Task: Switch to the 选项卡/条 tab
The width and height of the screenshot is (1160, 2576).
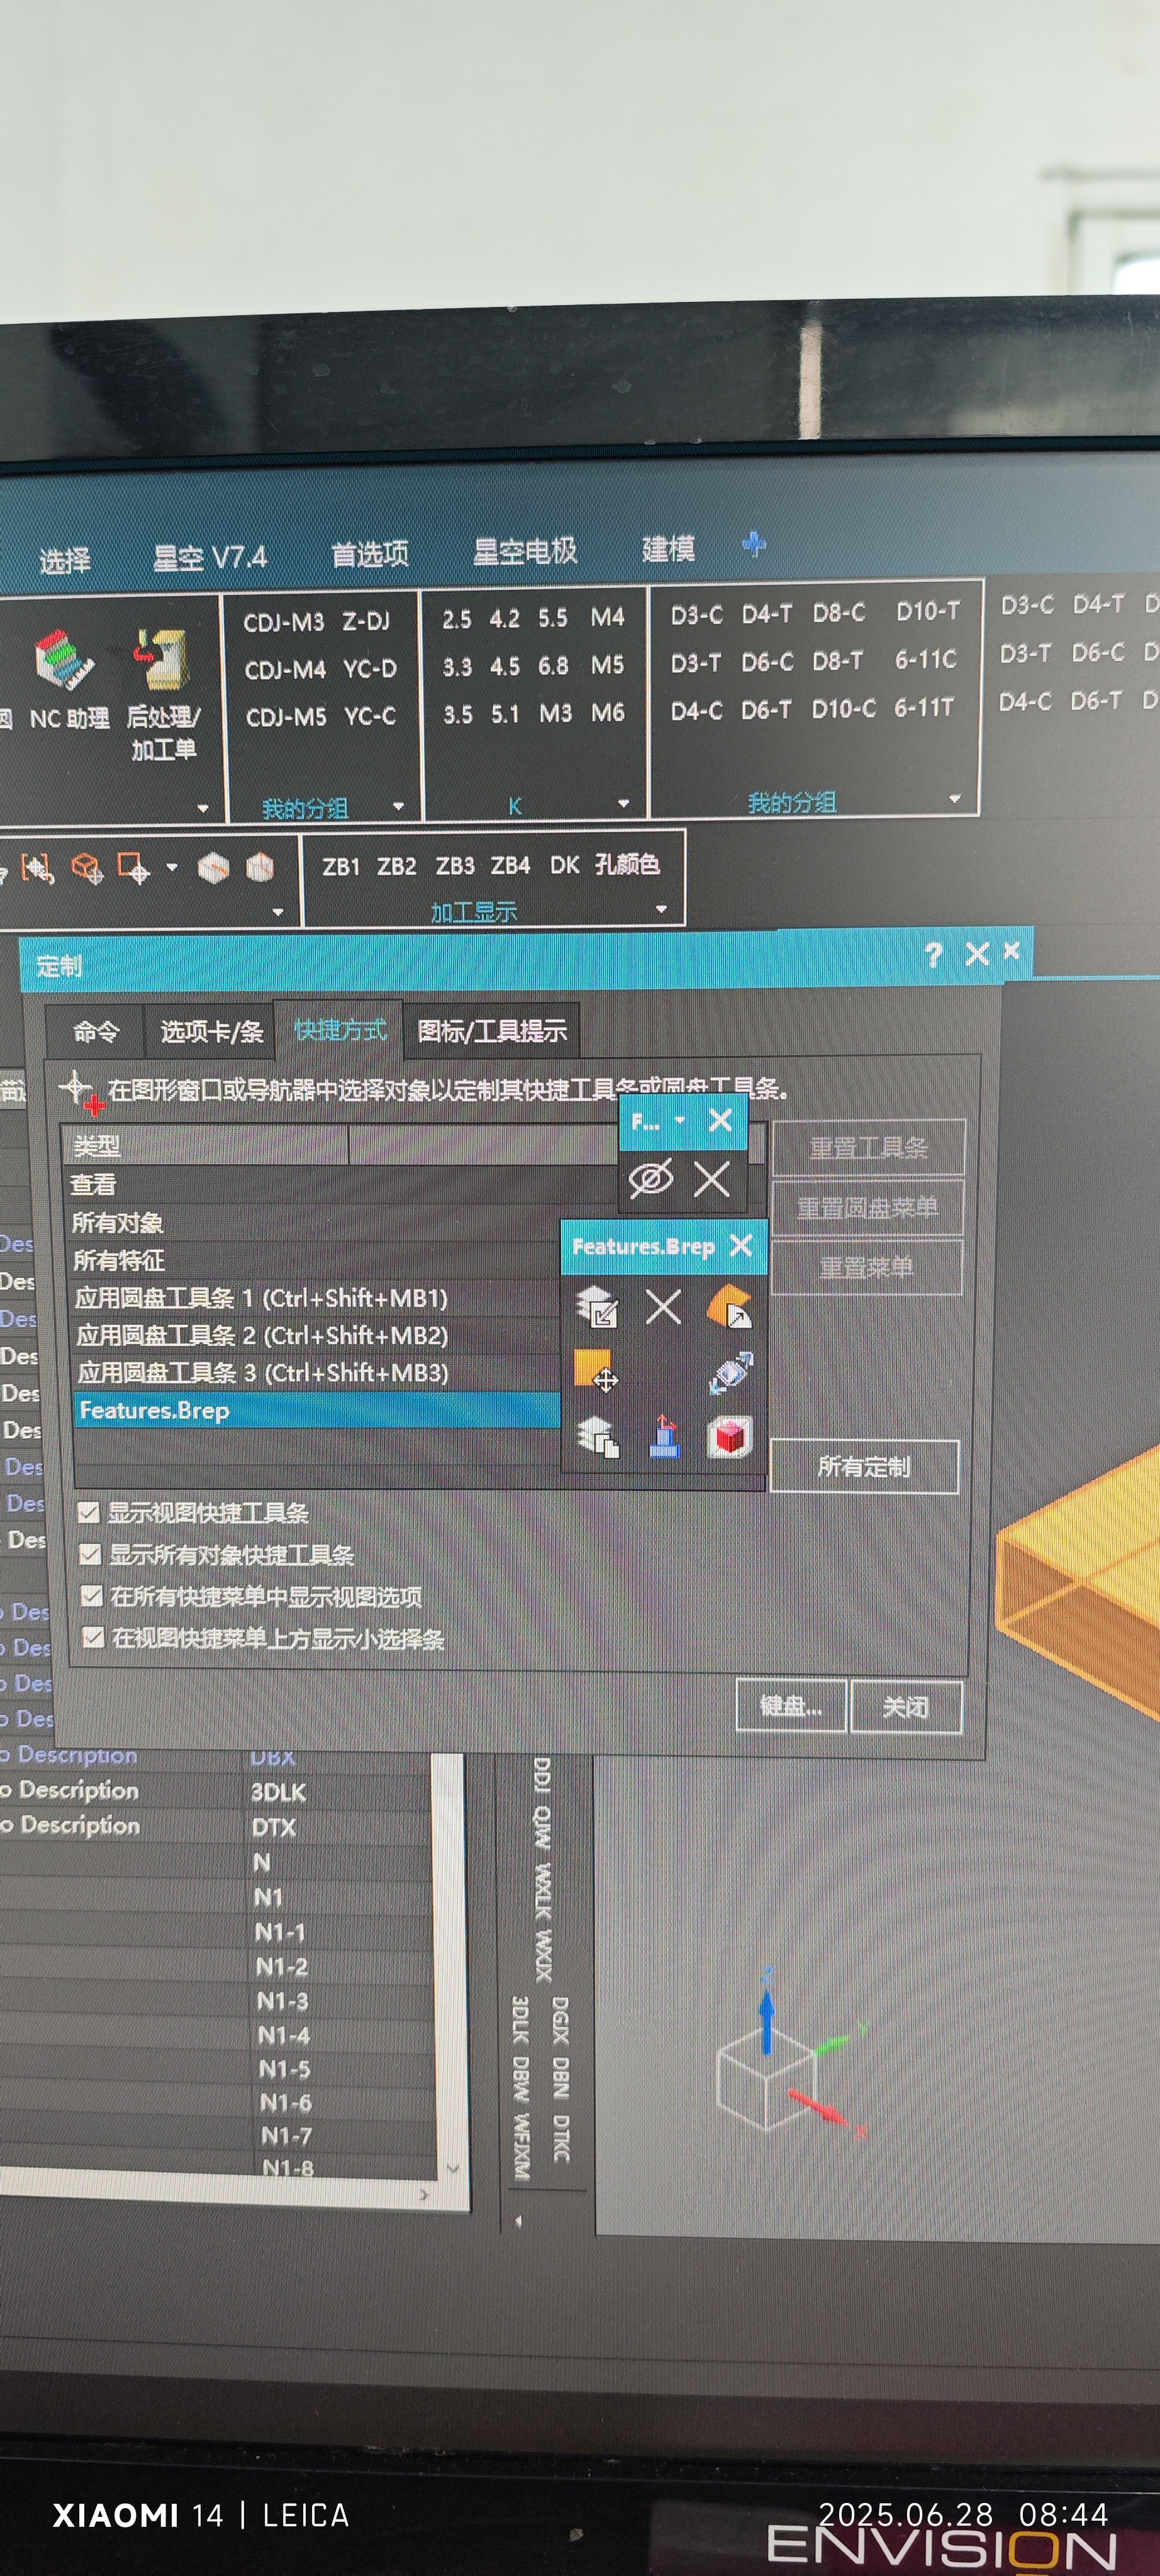Action: (211, 1031)
